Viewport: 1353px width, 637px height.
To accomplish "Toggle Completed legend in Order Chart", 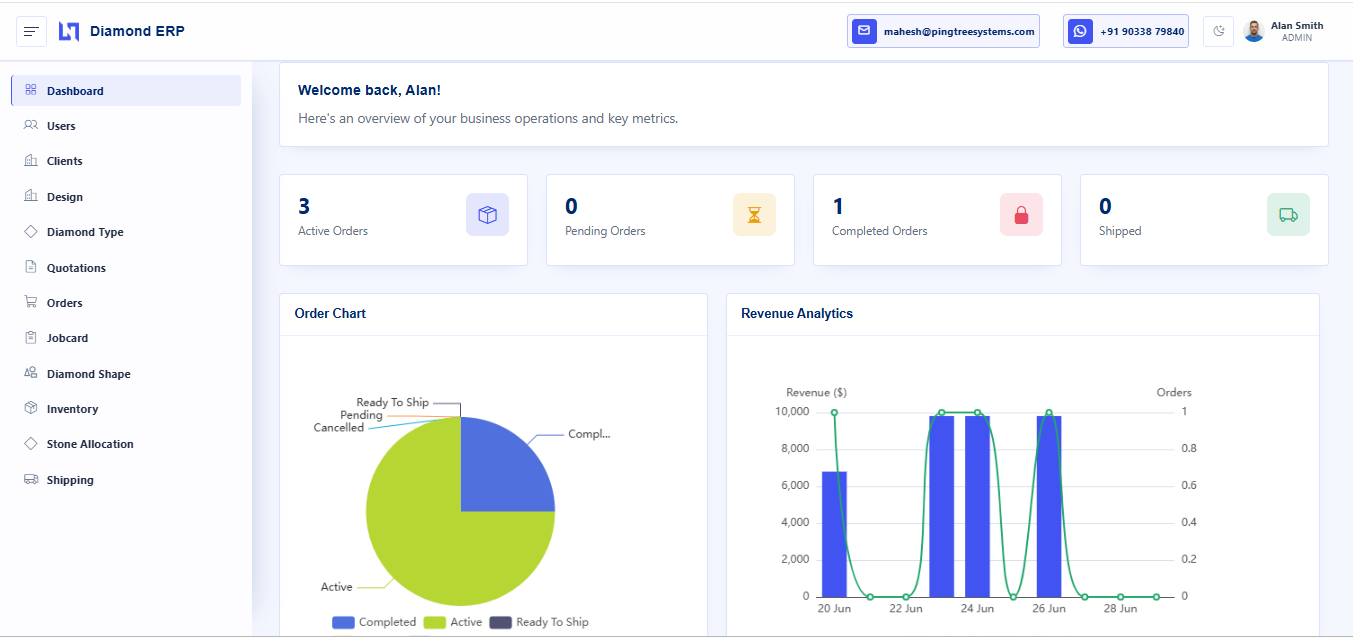I will [x=374, y=622].
